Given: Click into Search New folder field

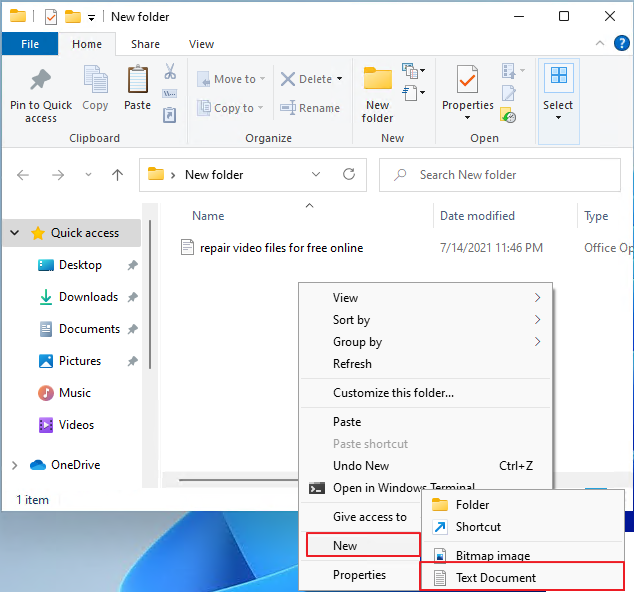Looking at the screenshot, I should point(500,175).
